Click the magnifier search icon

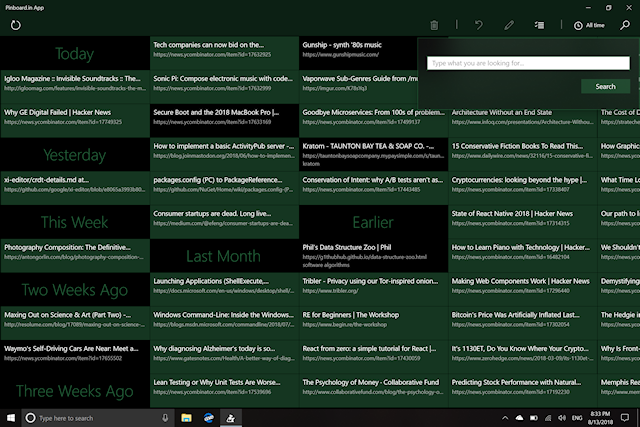click(625, 25)
